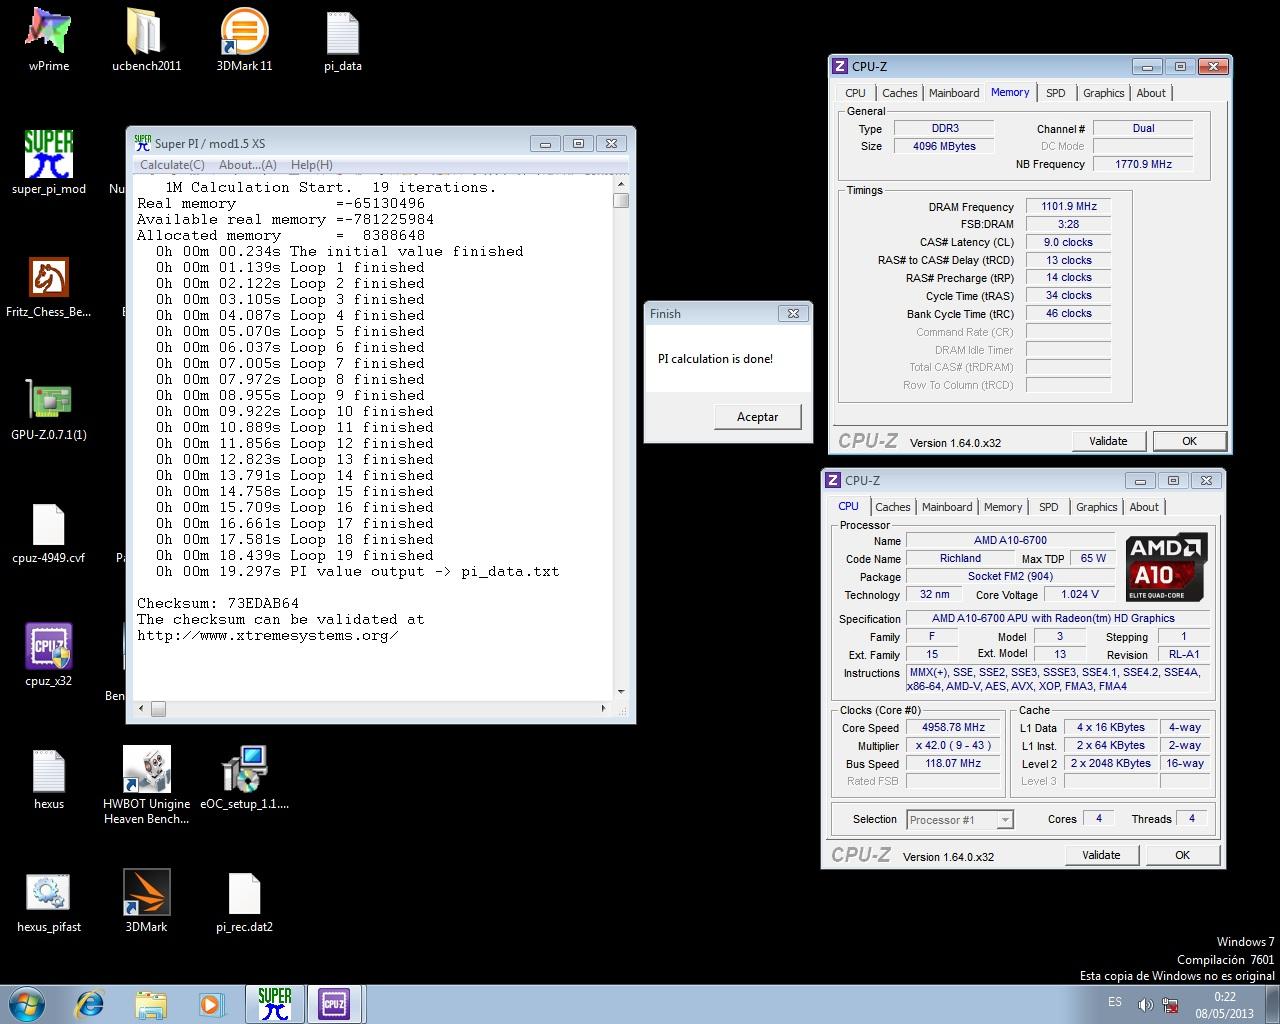The image size is (1280, 1024).
Task: Open the About...(A) menu in Super PI
Action: (247, 165)
